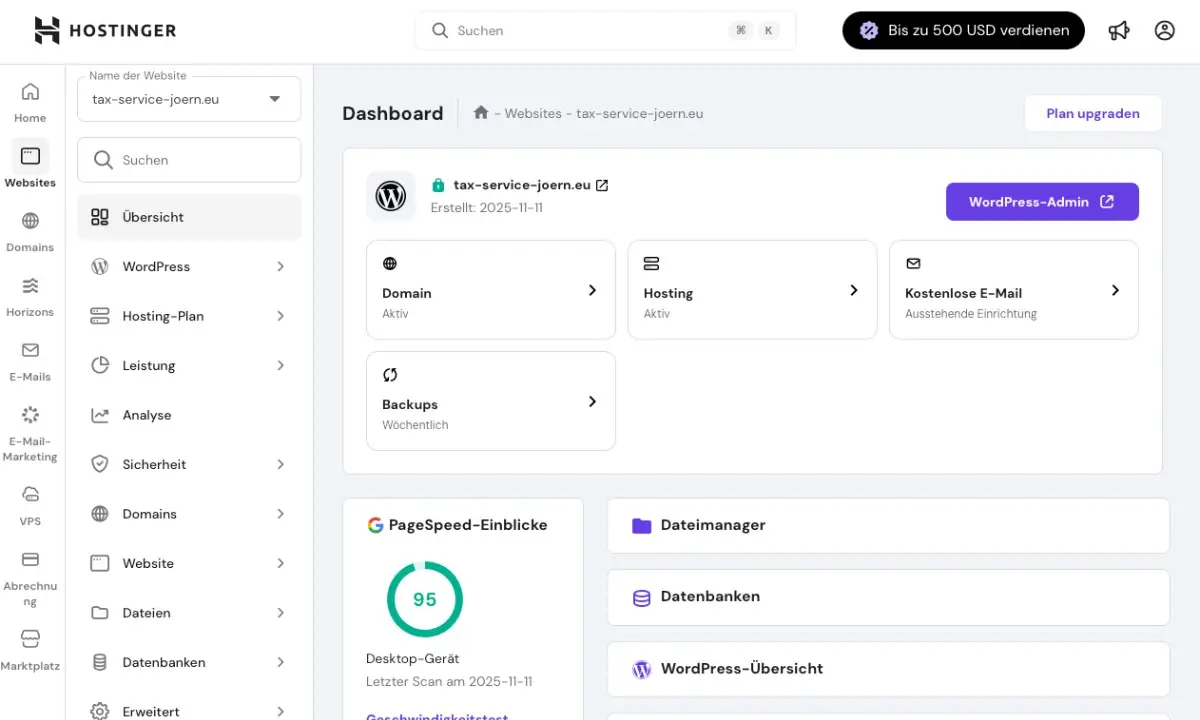
Task: Select Übersicht in the sidebar menu
Action: click(153, 217)
